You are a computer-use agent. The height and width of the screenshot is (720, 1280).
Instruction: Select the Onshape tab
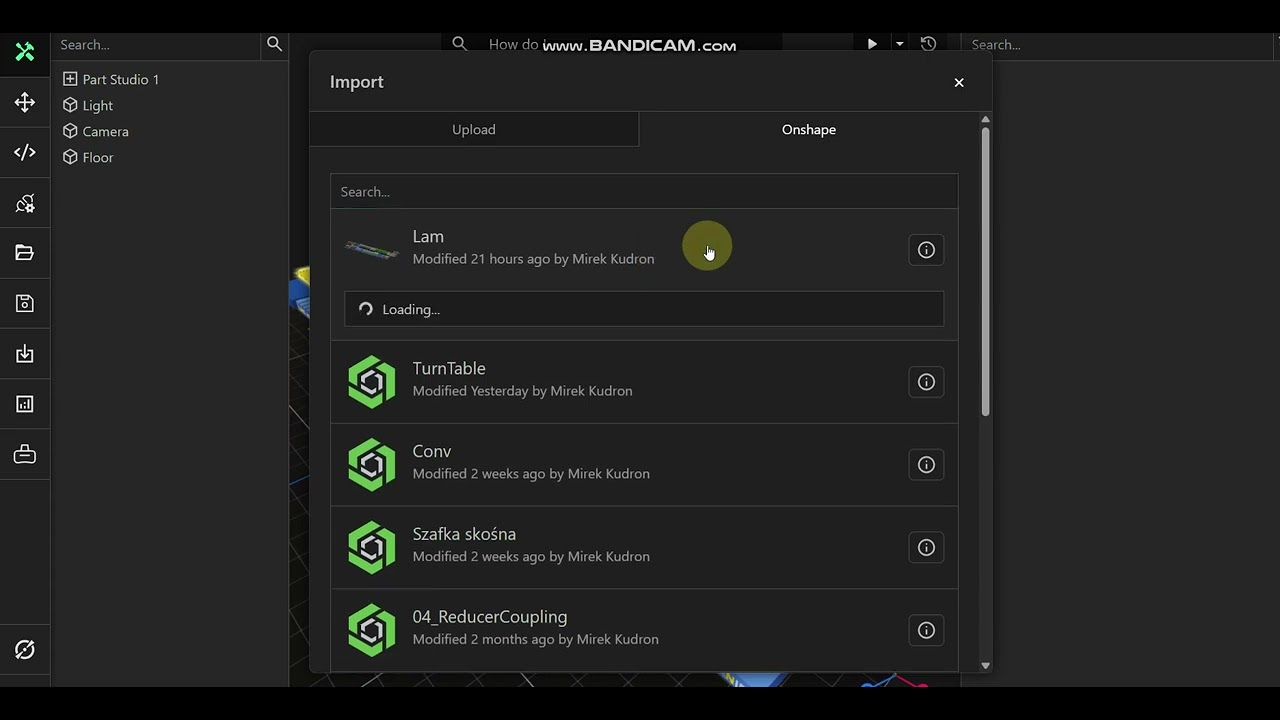tap(808, 130)
